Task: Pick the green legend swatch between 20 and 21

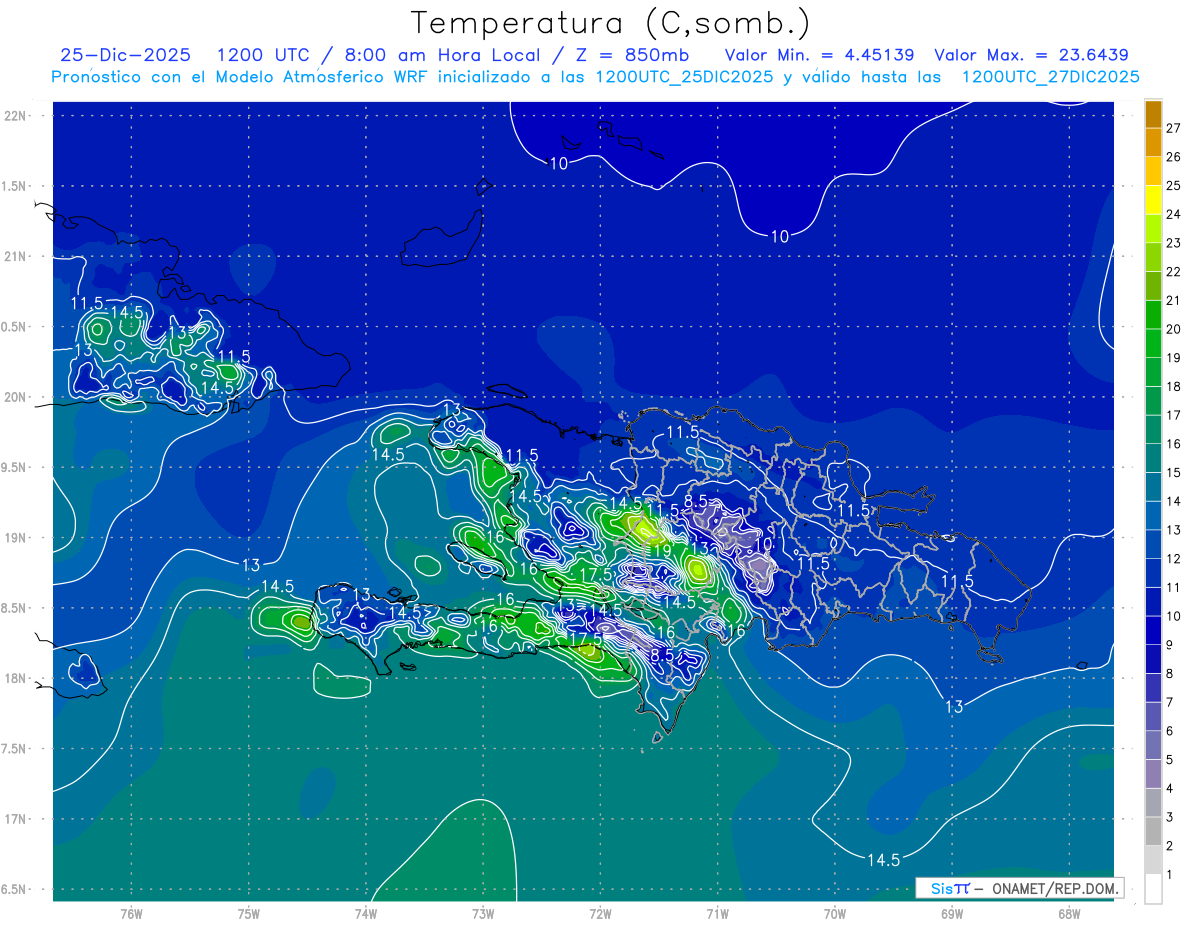Action: (x=1153, y=315)
